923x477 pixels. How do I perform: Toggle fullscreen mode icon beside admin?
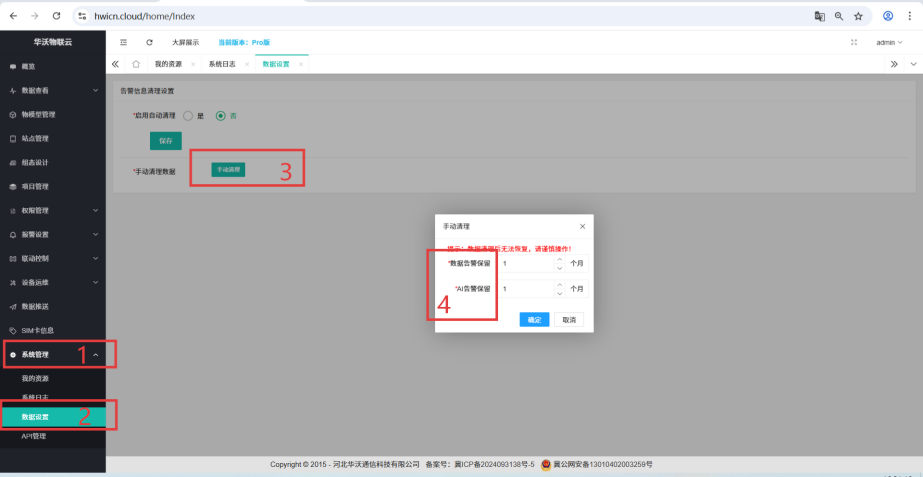853,42
